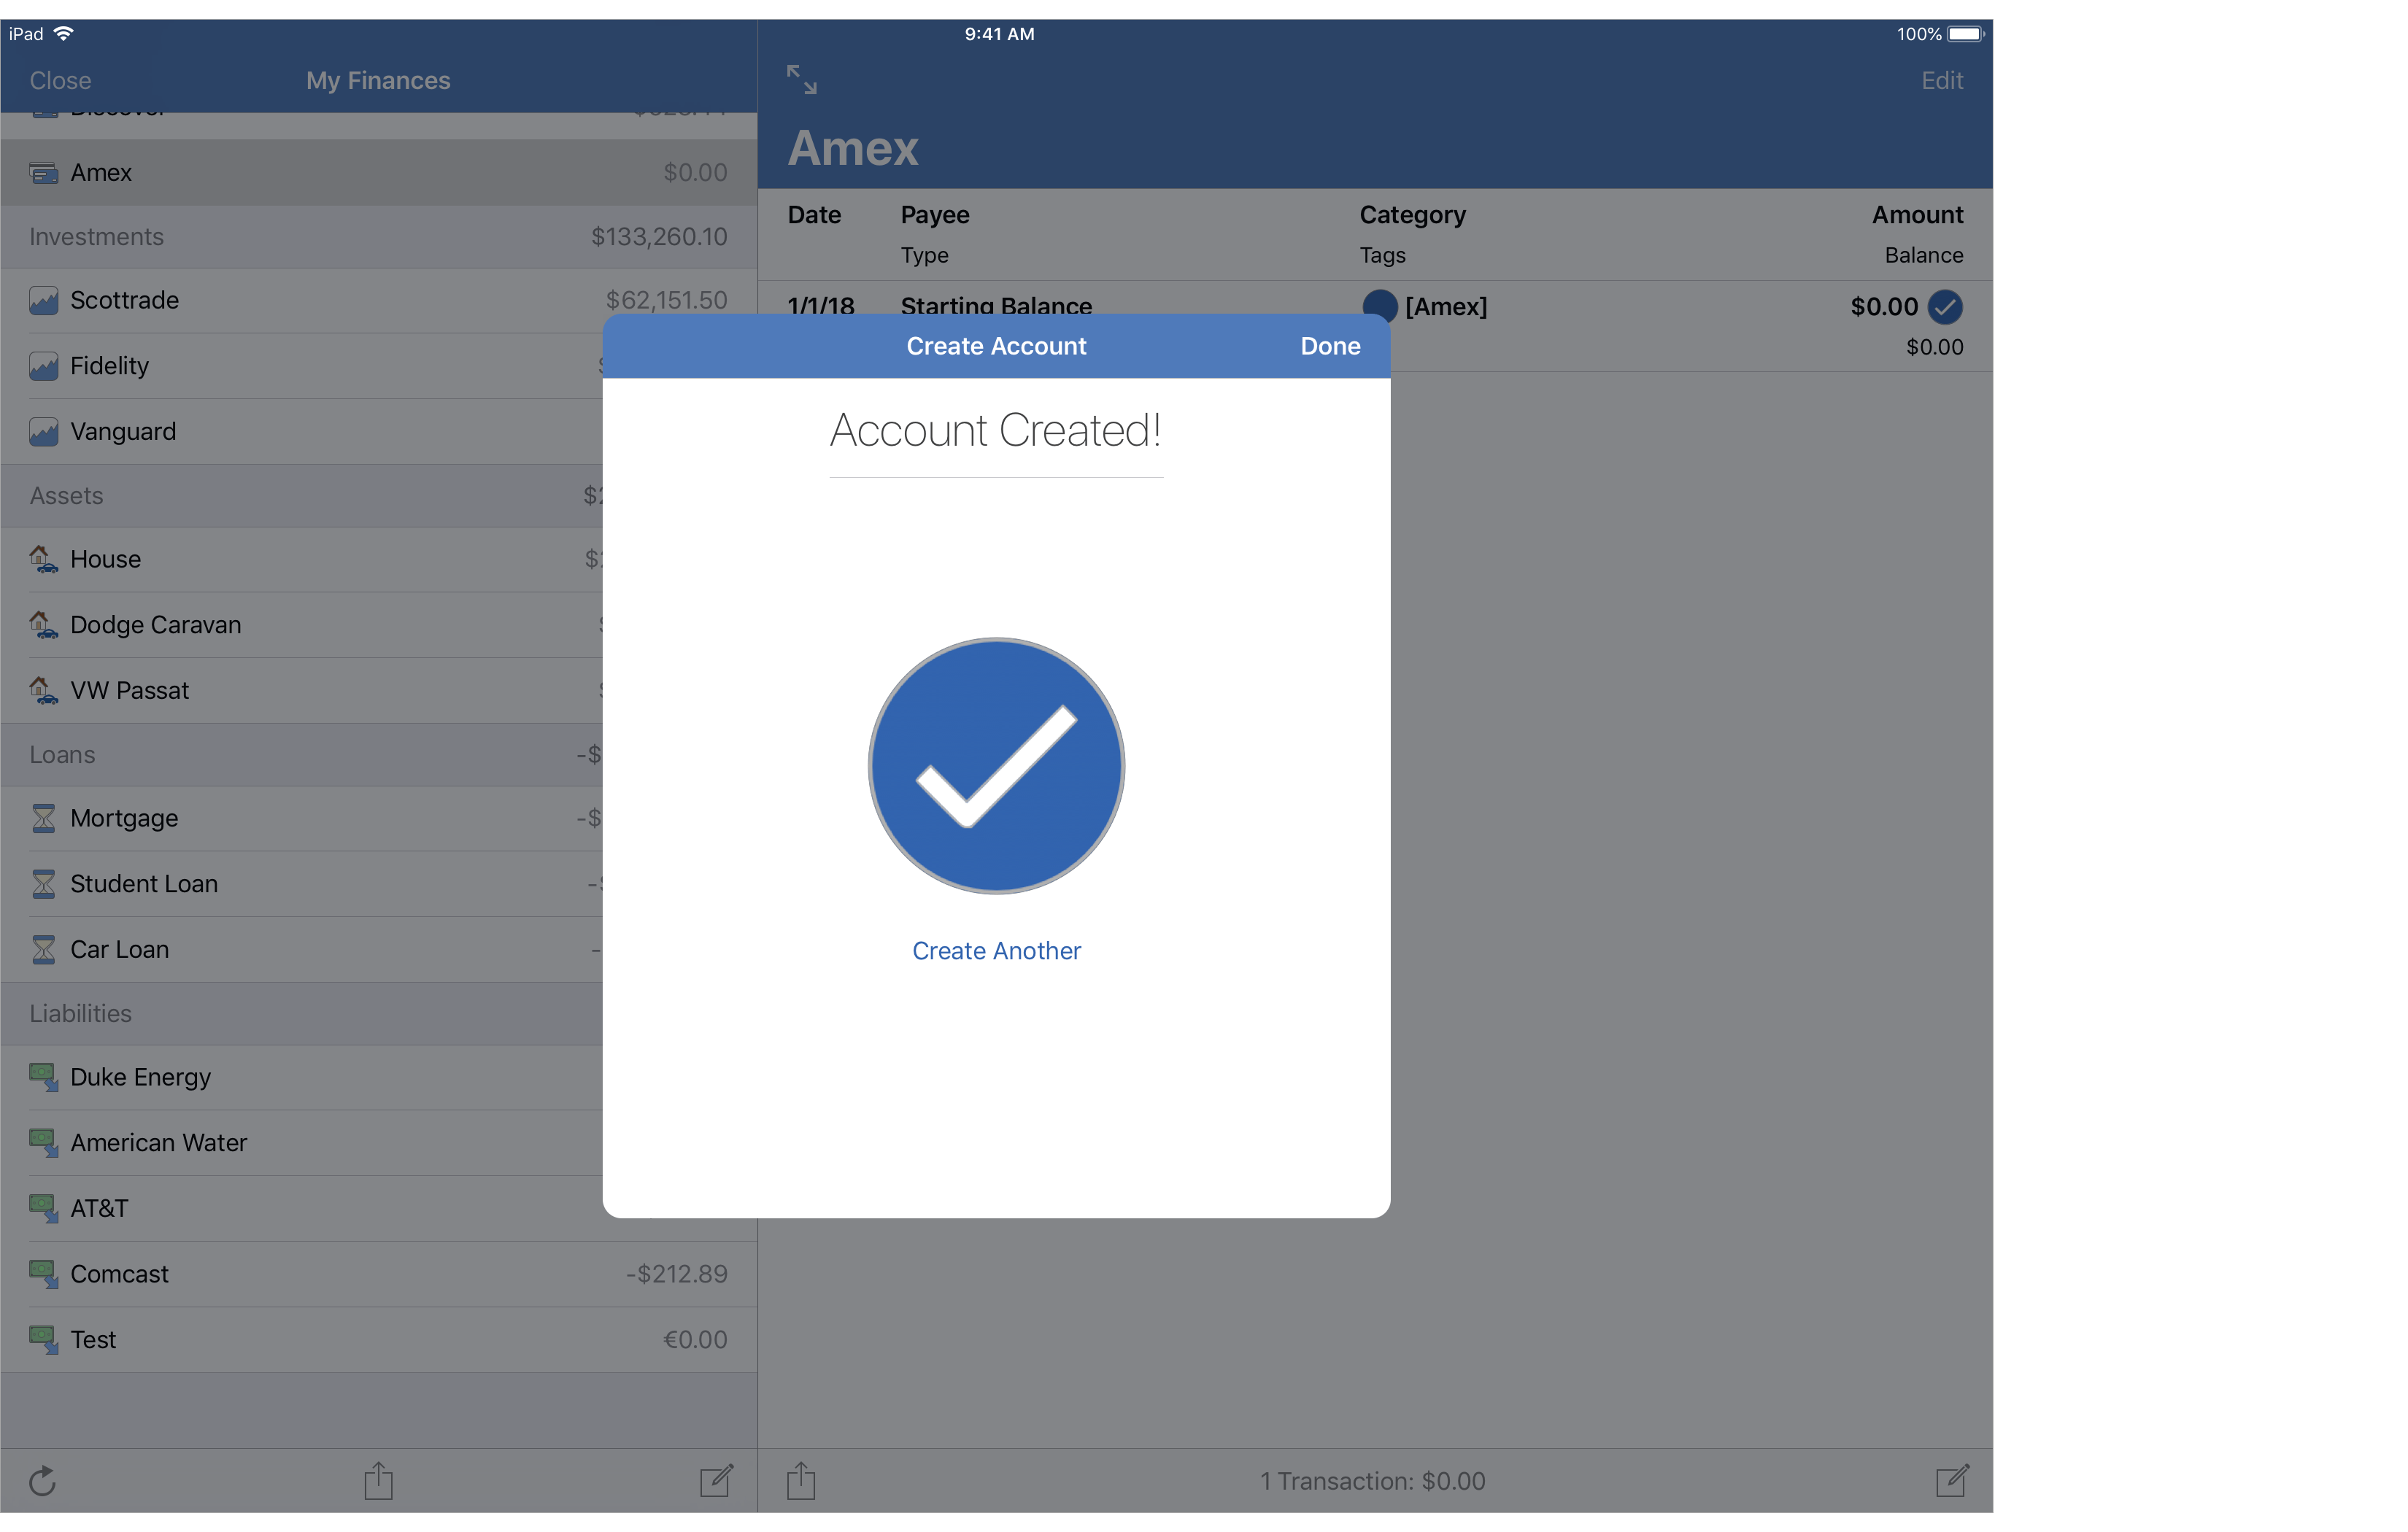Screen dimensions: 2408x1532
Task: Tap the expand fullscreen arrows icon
Action: click(x=801, y=79)
